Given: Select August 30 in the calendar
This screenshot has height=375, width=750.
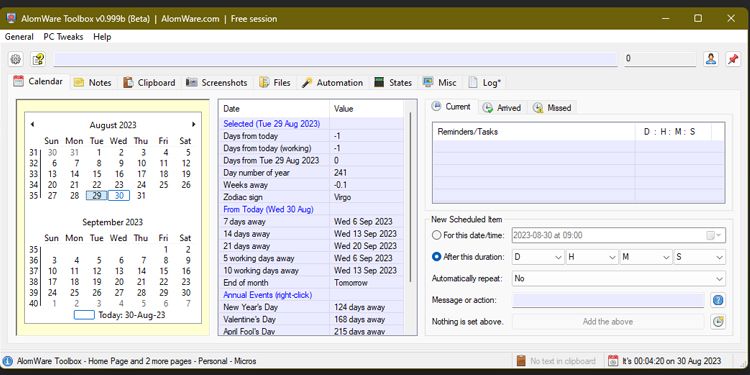Looking at the screenshot, I should 119,196.
